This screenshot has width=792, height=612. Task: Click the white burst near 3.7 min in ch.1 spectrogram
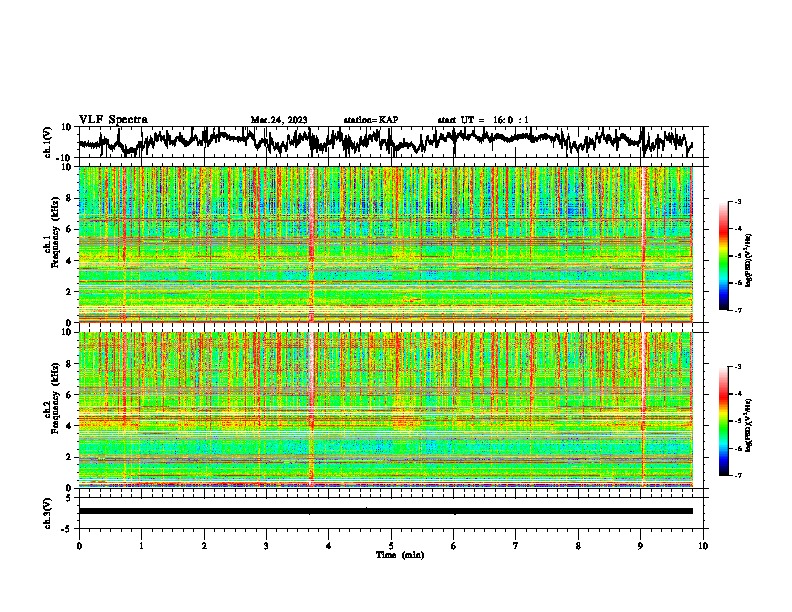pos(311,244)
